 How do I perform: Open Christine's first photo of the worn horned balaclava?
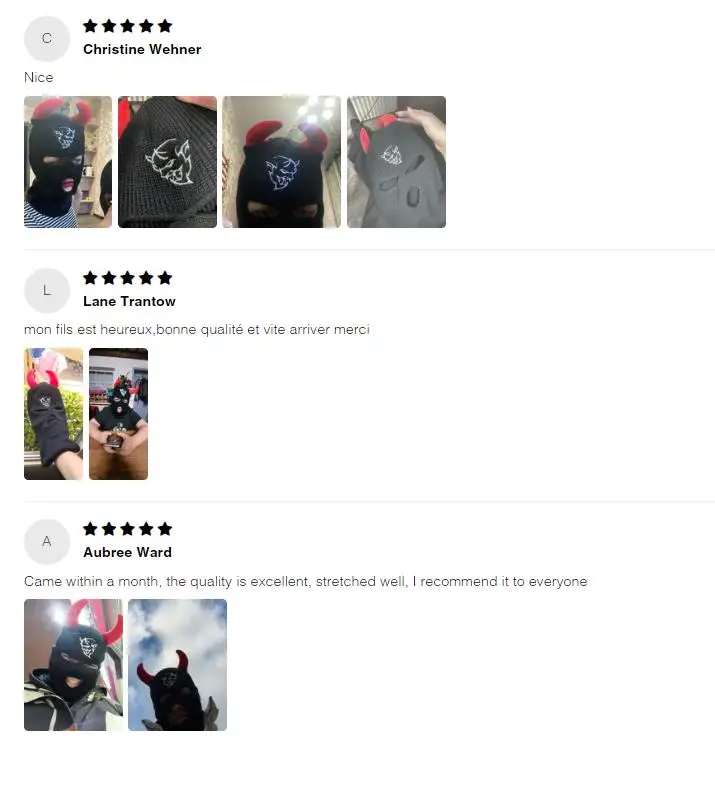point(68,162)
